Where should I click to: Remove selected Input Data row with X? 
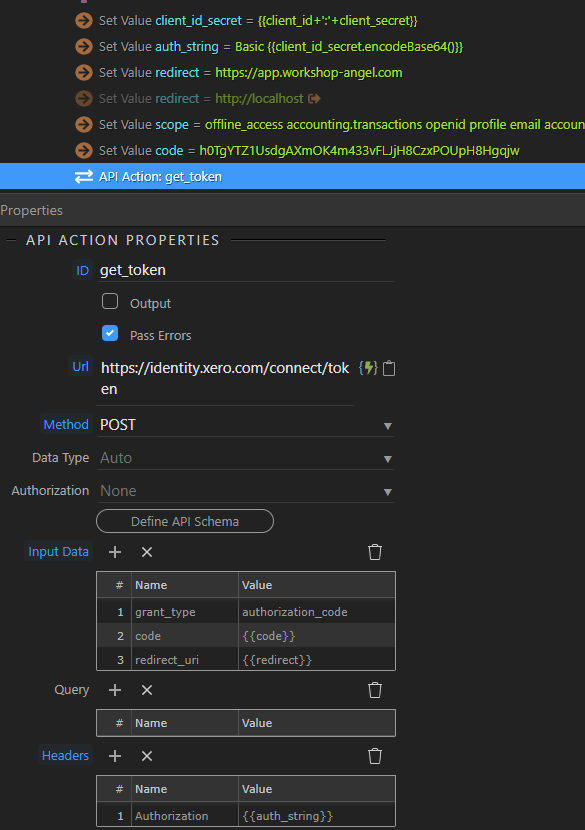(x=147, y=552)
